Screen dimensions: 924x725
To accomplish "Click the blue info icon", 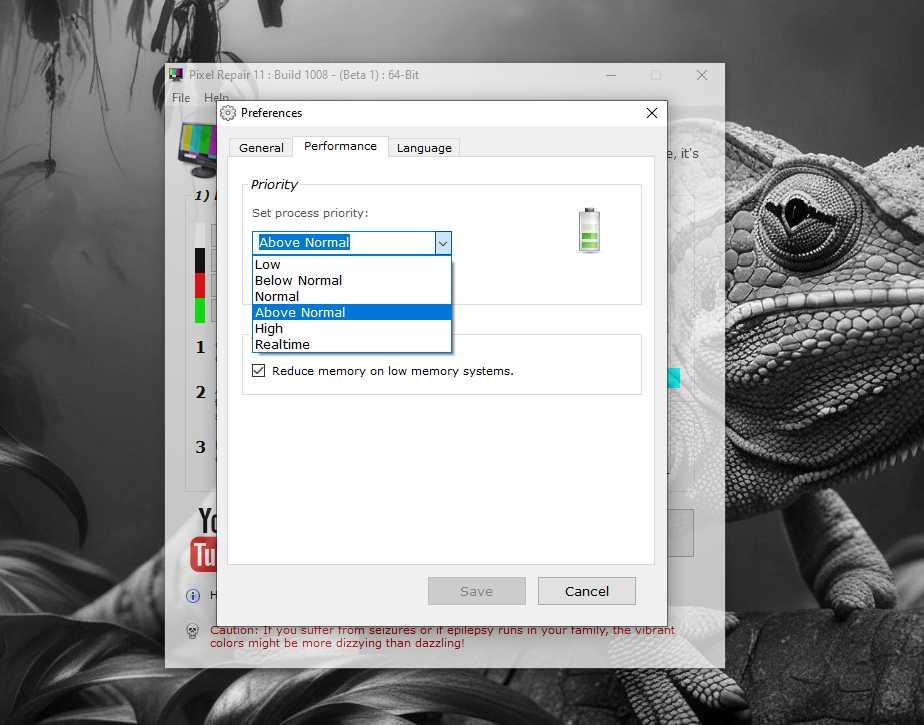I will tap(193, 596).
